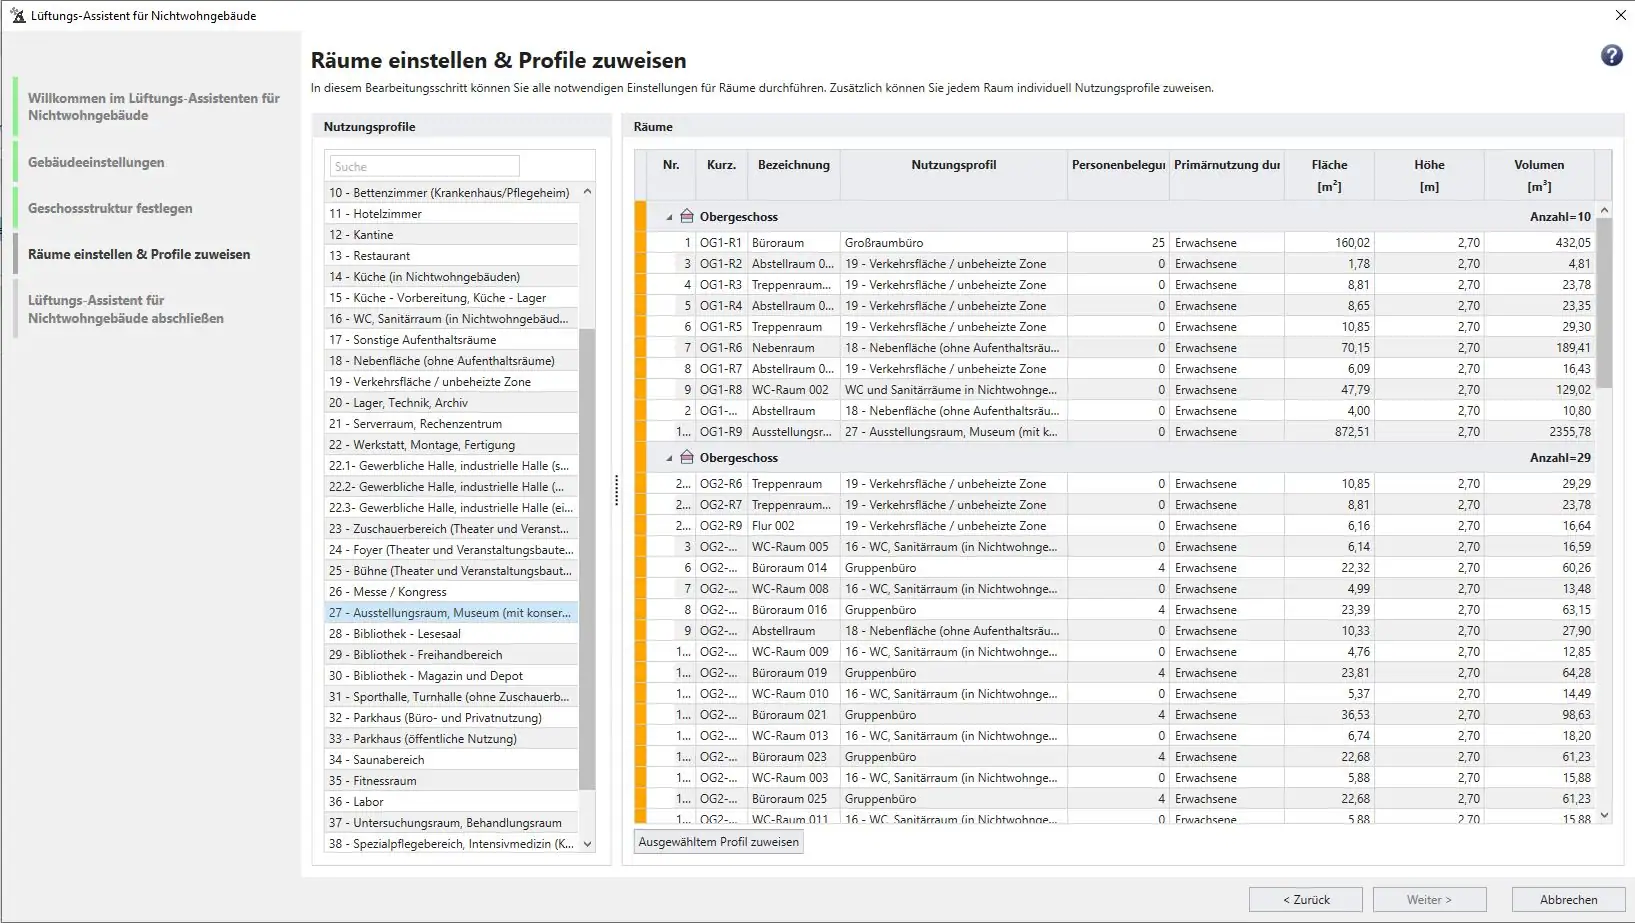Select profile 12 - Kantine

click(x=451, y=235)
